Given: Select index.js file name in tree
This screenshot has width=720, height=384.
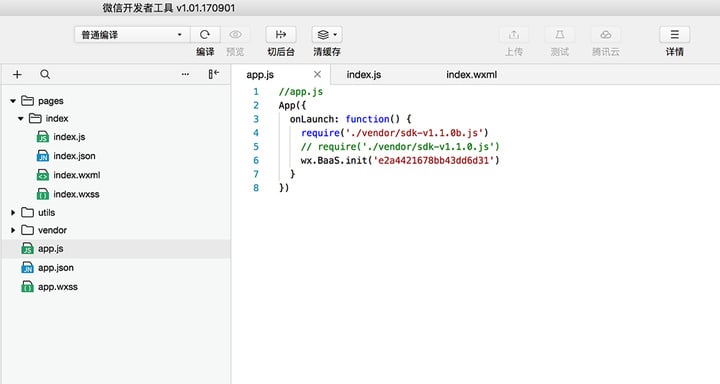Looking at the screenshot, I should 69,137.
